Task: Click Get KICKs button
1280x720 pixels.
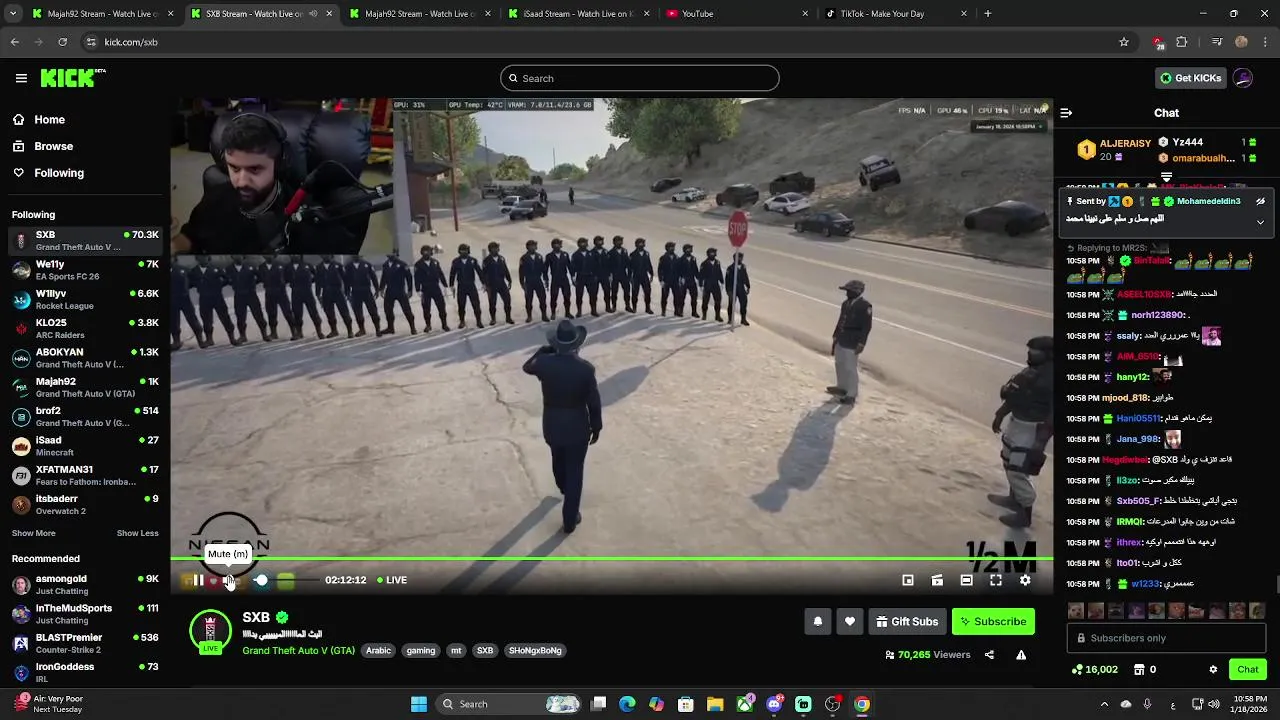Action: [1190, 78]
